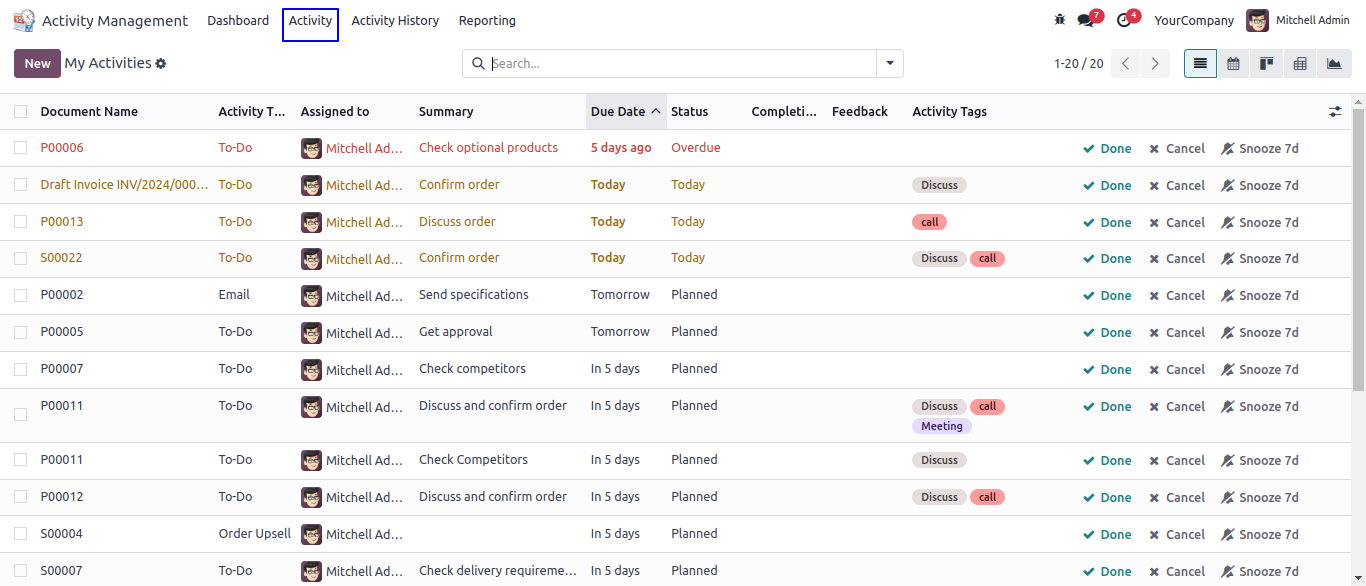Switch to calendar view
The image size is (1366, 586).
point(1233,63)
